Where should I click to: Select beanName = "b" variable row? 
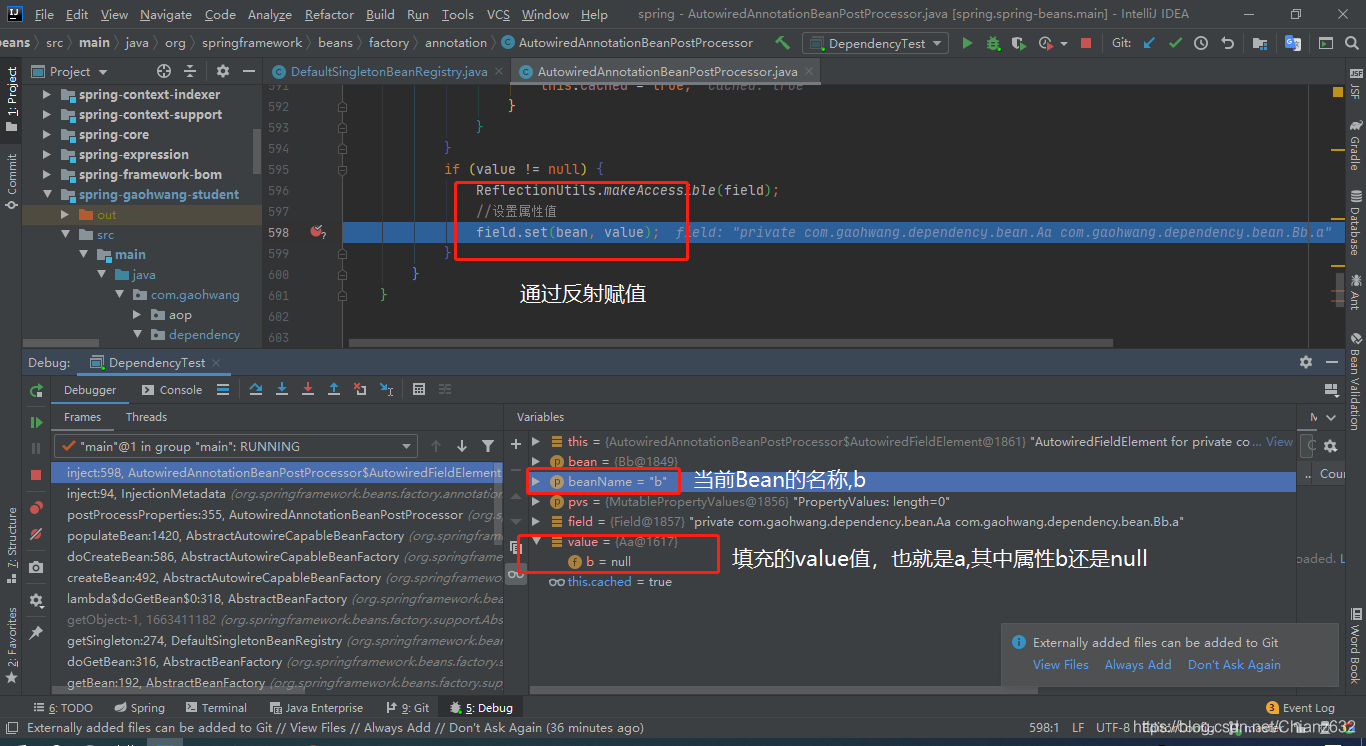[912, 481]
